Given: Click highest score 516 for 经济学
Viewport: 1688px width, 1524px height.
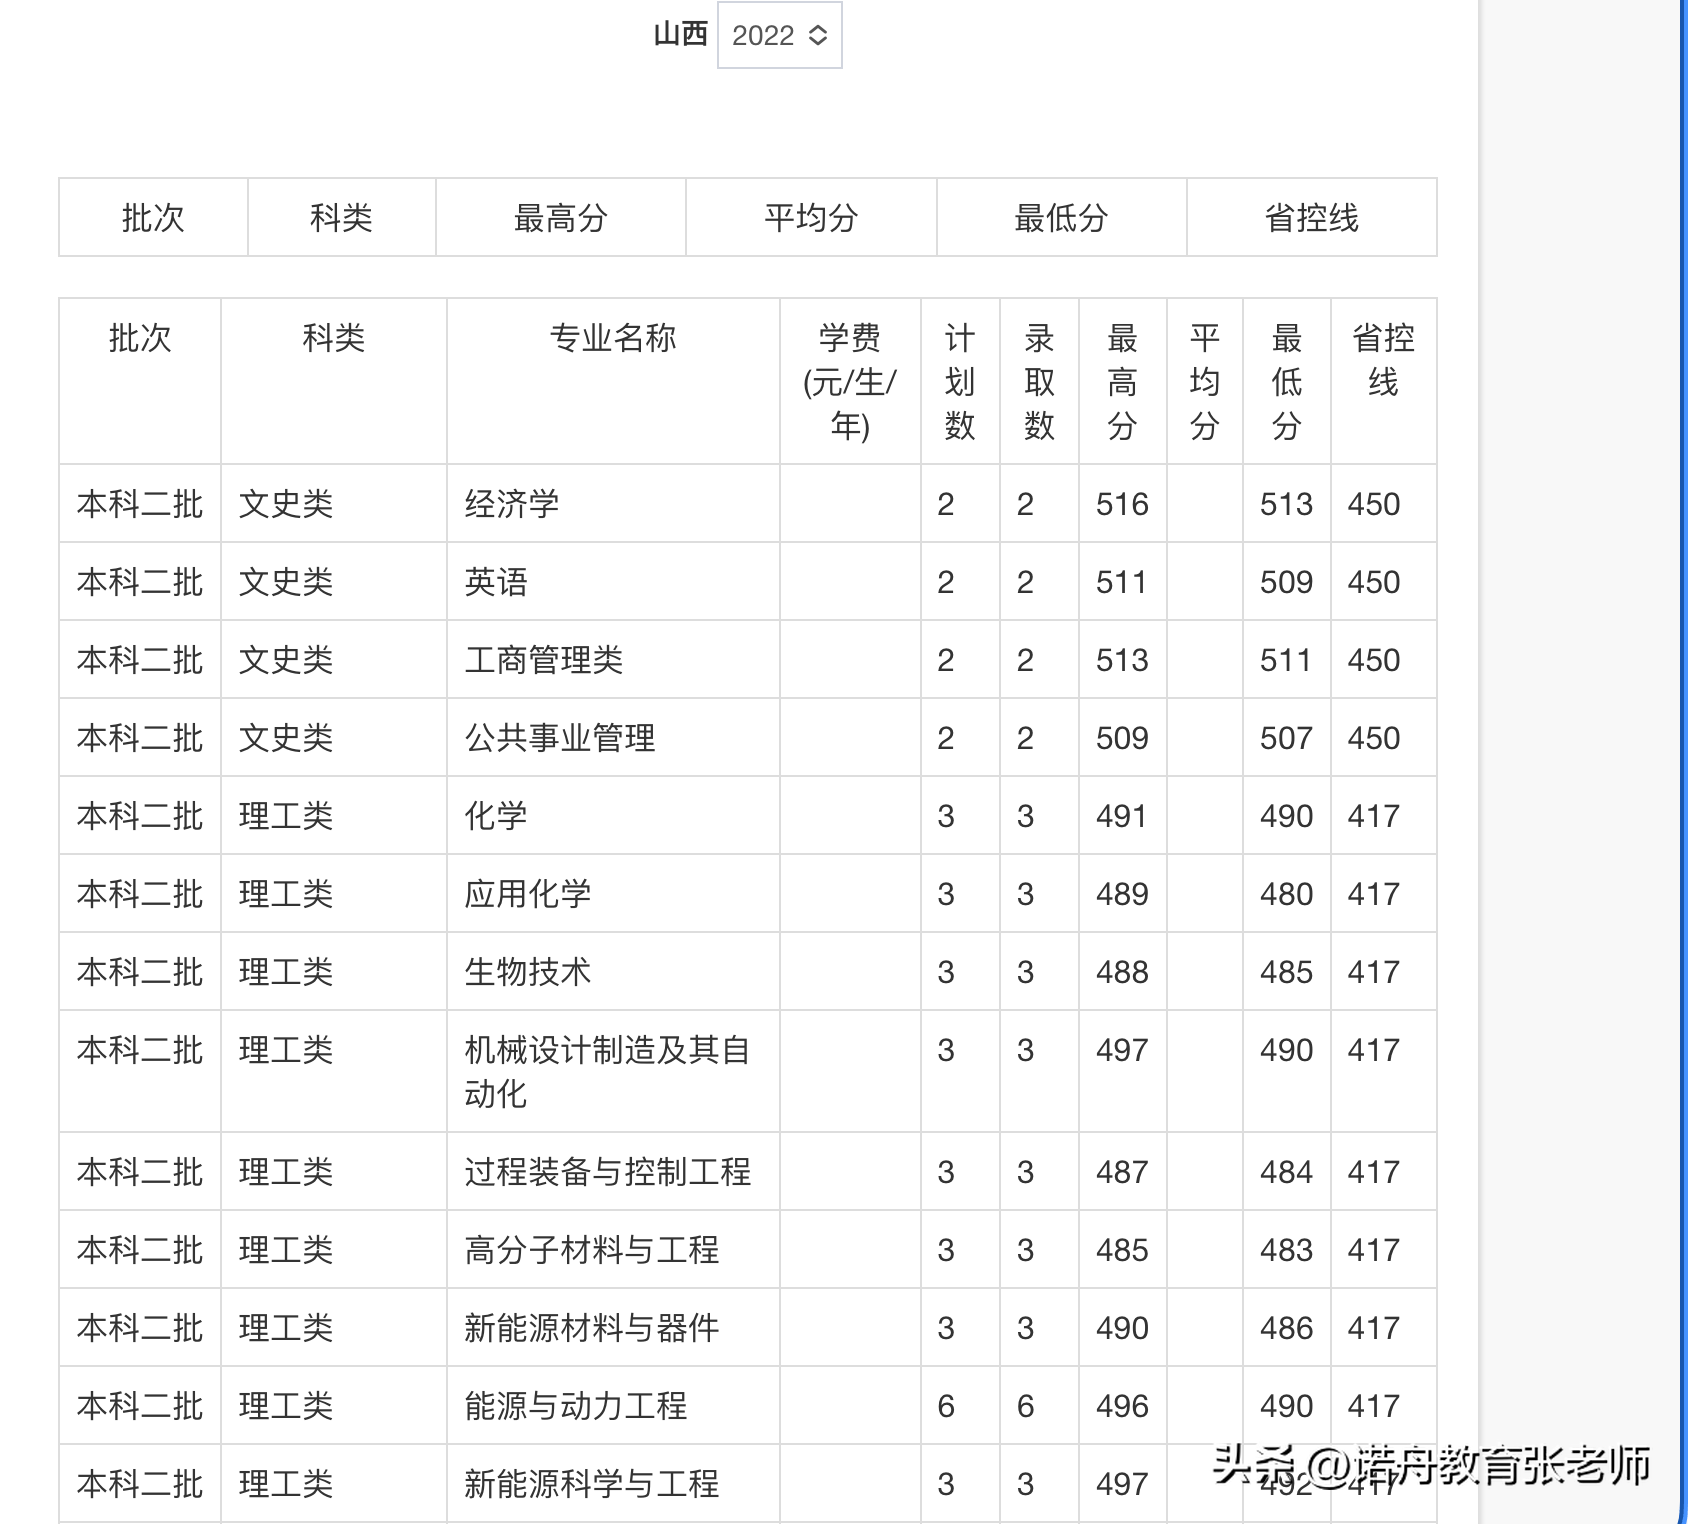Looking at the screenshot, I should click(x=1122, y=504).
